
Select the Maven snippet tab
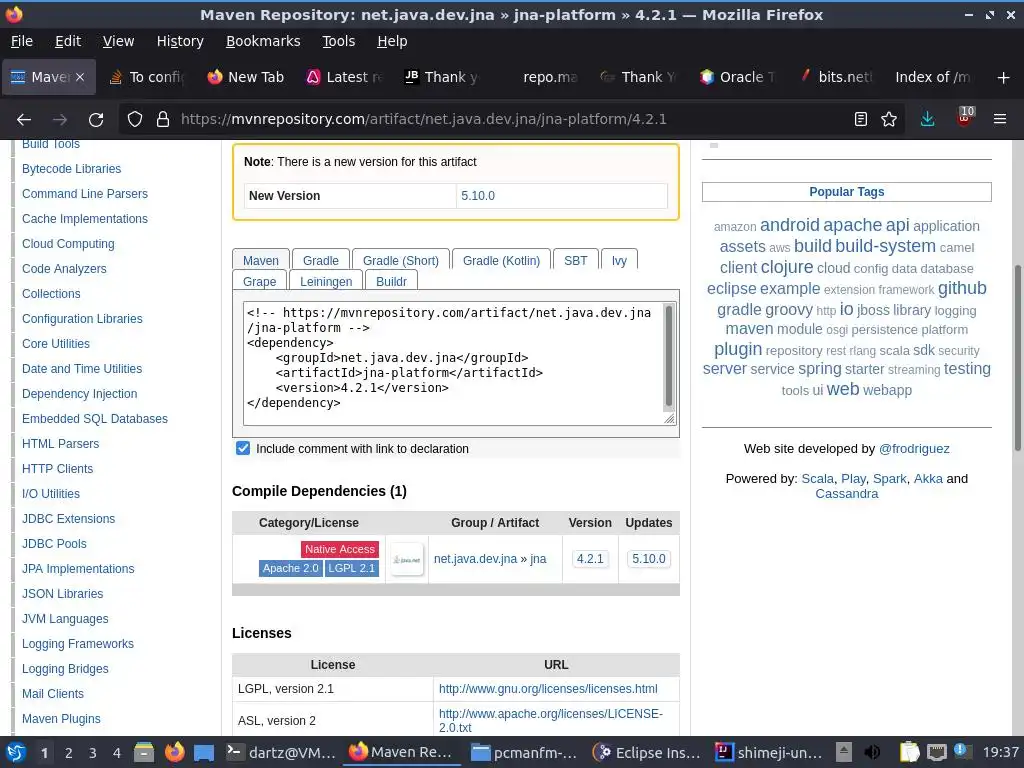point(261,261)
